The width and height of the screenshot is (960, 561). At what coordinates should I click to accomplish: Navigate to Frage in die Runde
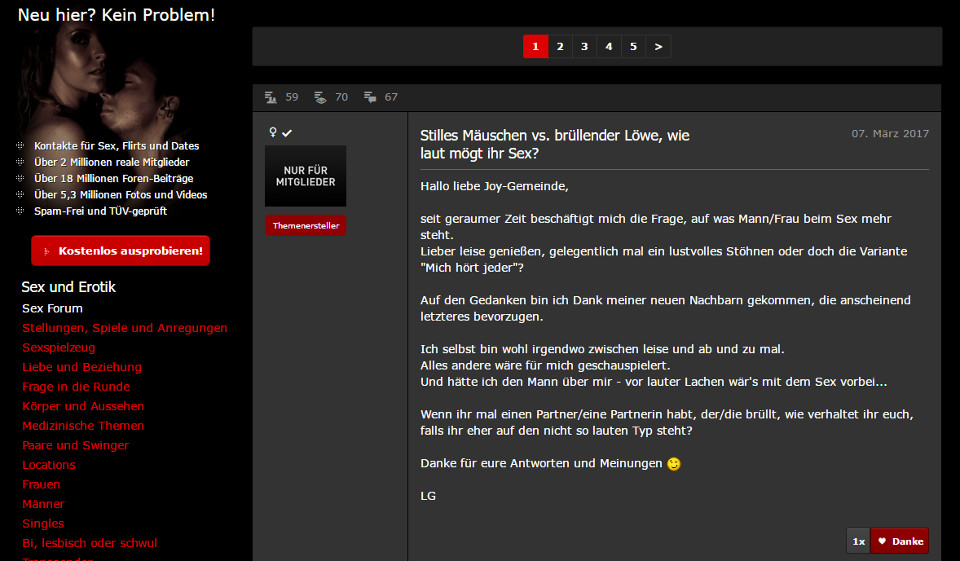pos(76,386)
